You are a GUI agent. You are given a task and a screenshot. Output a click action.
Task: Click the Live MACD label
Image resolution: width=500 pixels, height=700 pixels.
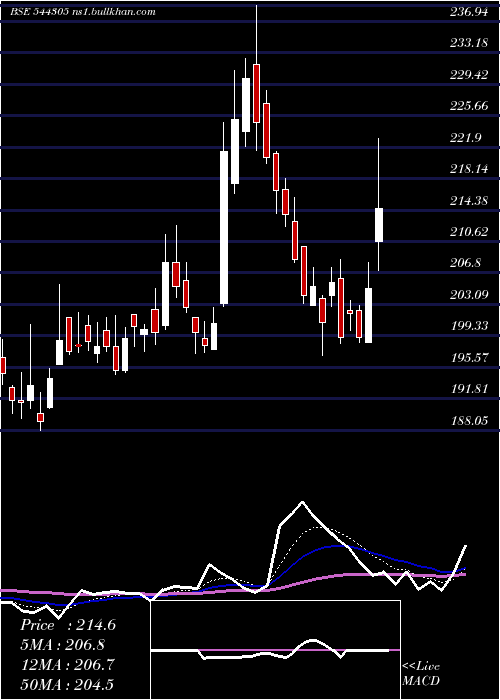pos(421,673)
